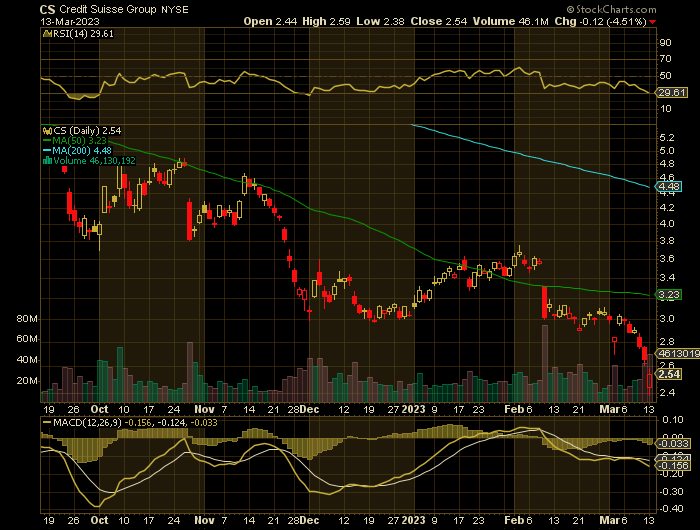Viewport: 700px width, 530px height.
Task: Click the 90 level on RSI axis
Action: pos(665,43)
